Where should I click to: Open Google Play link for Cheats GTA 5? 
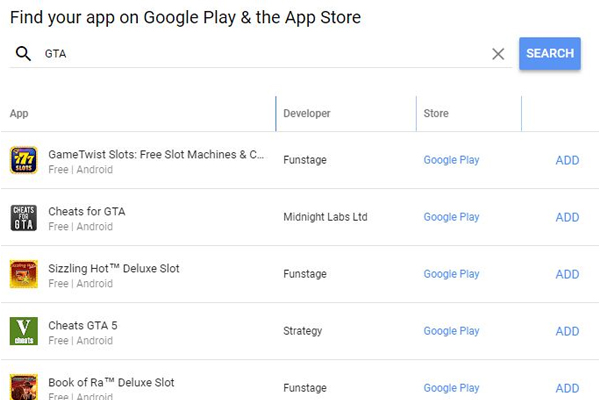(x=451, y=331)
